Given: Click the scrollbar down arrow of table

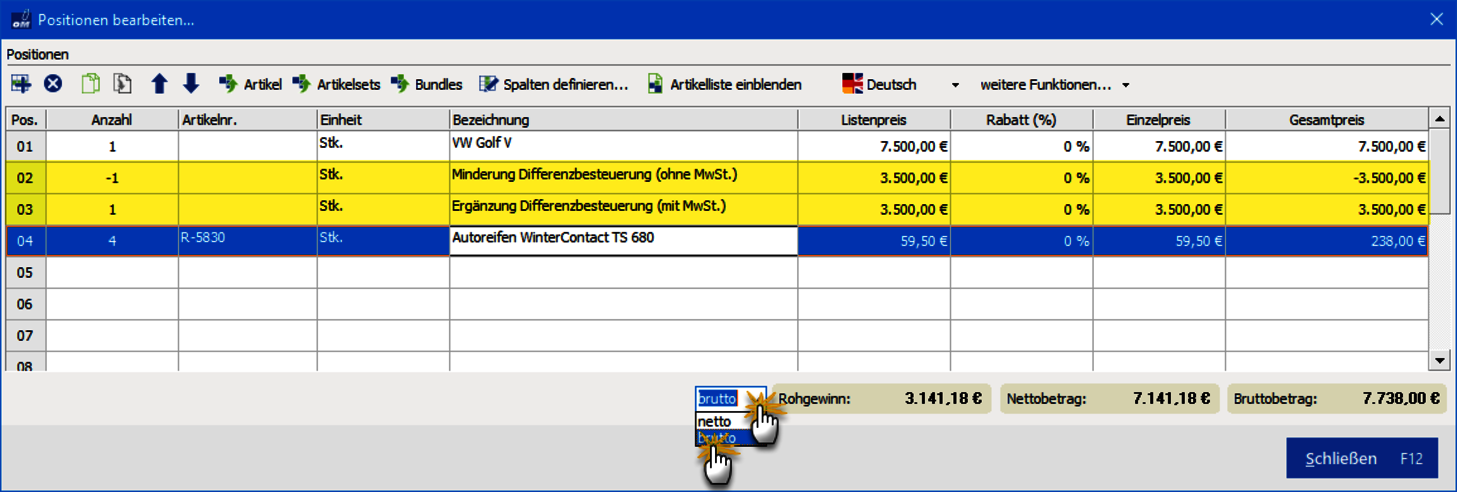Looking at the screenshot, I should tap(1440, 361).
